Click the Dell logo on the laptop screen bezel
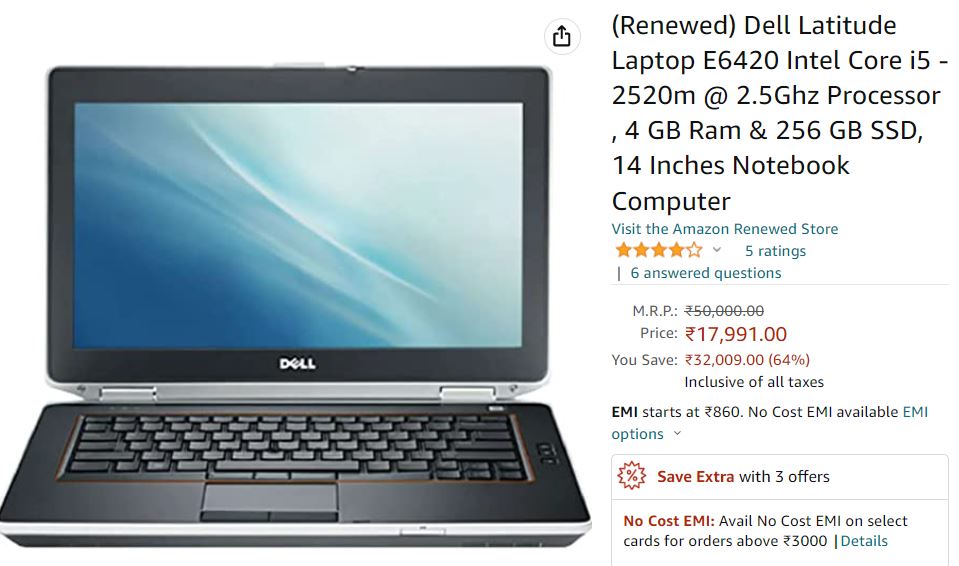 (x=297, y=363)
